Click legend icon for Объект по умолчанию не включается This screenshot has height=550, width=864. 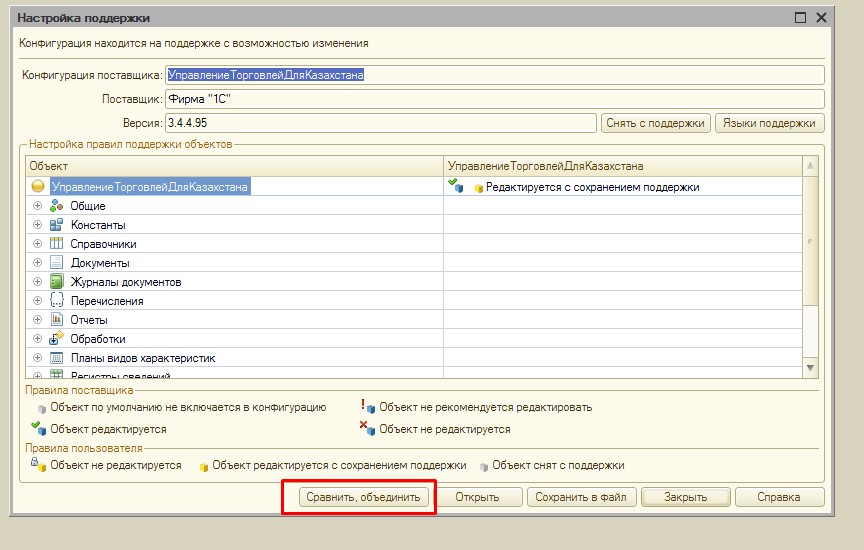click(x=42, y=409)
